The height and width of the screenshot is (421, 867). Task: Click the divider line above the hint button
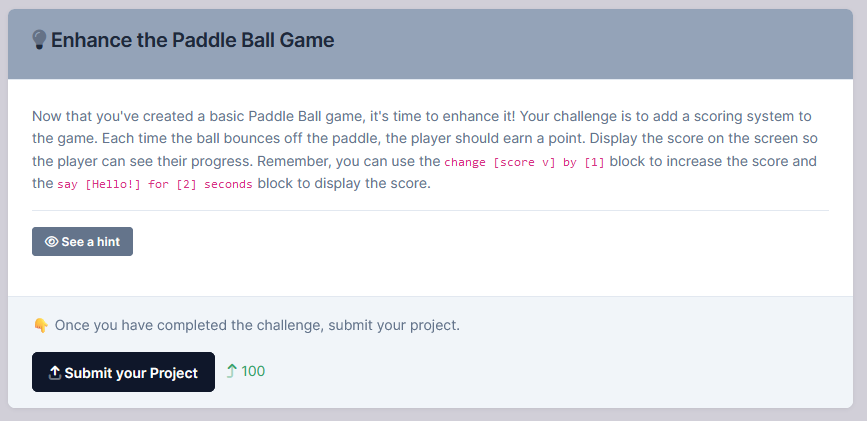430,210
